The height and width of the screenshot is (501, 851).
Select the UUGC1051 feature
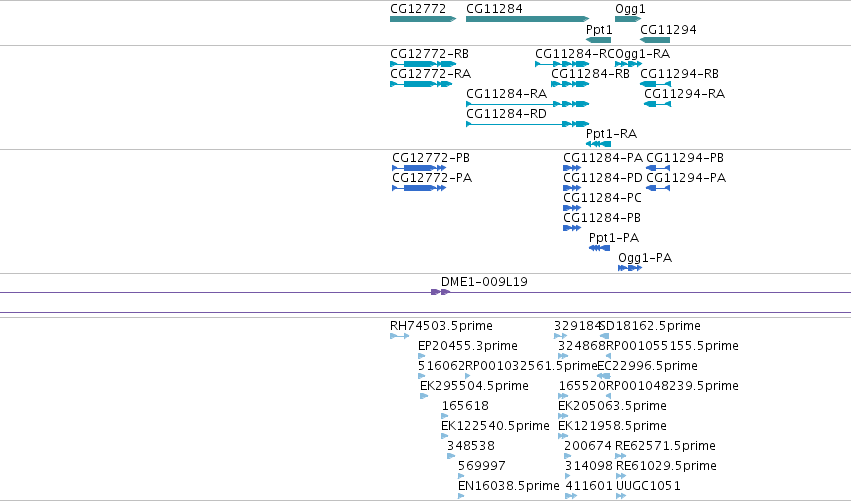tap(621, 496)
